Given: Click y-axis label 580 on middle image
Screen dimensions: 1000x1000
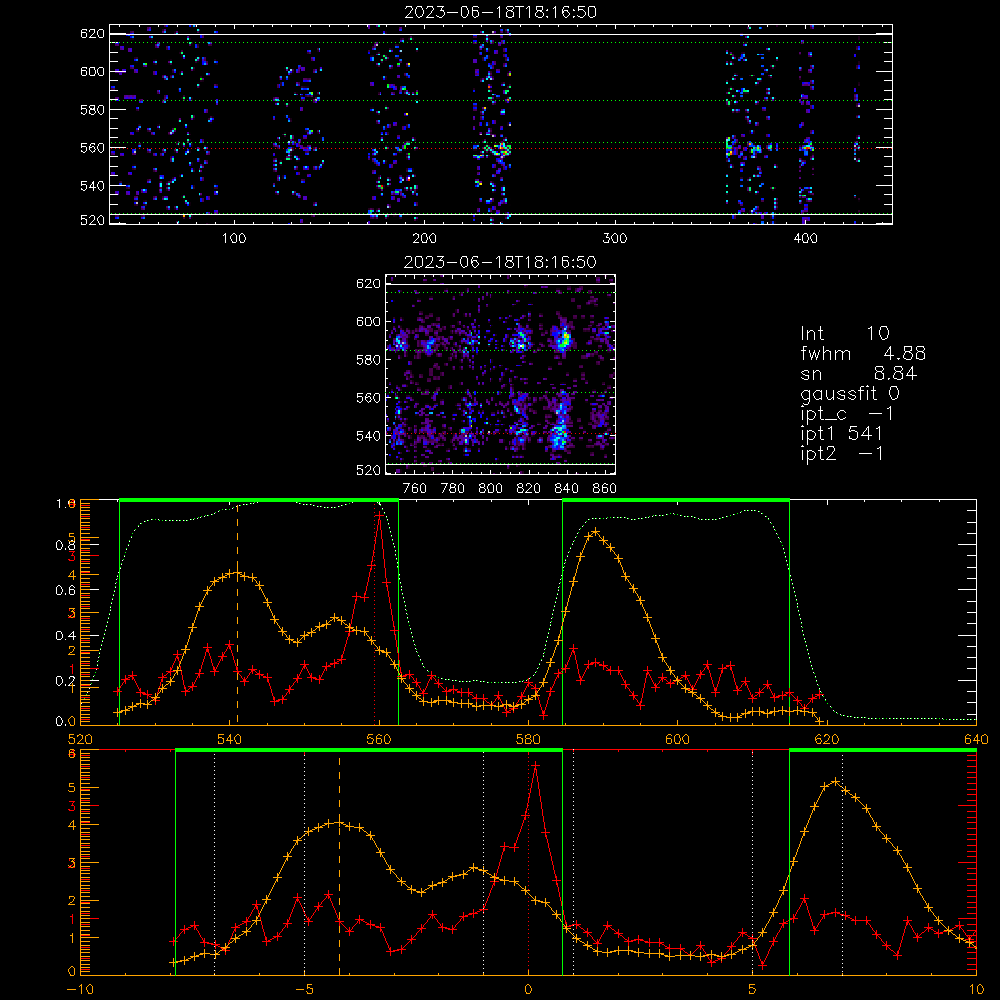Looking at the screenshot, I should pos(368,360).
